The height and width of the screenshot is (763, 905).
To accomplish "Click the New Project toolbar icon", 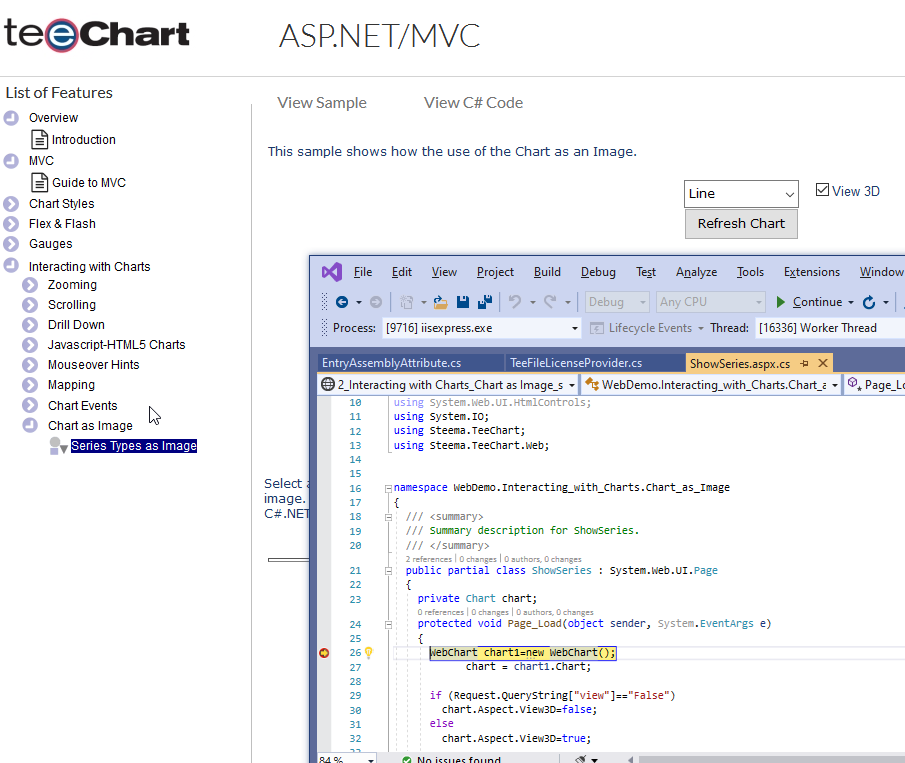I will (407, 302).
